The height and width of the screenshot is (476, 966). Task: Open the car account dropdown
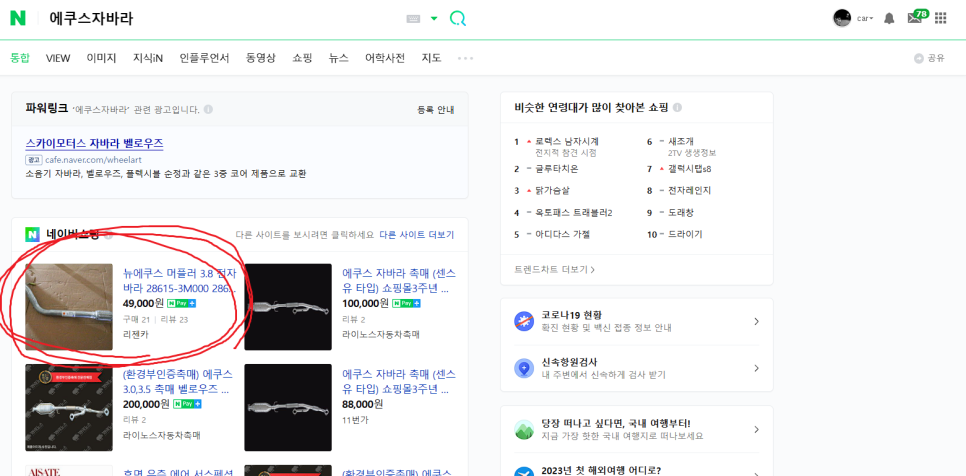[x=865, y=18]
